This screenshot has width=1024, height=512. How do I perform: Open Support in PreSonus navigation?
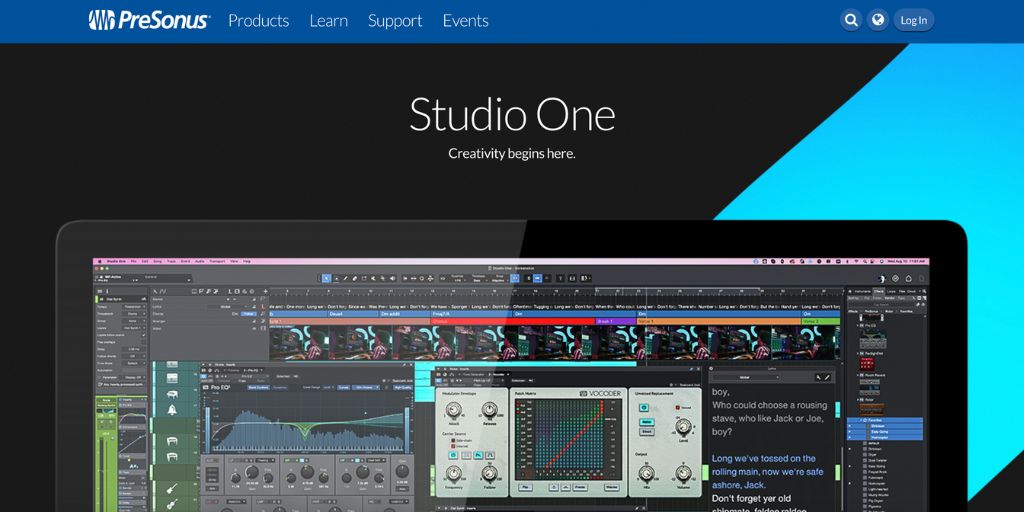coord(395,21)
